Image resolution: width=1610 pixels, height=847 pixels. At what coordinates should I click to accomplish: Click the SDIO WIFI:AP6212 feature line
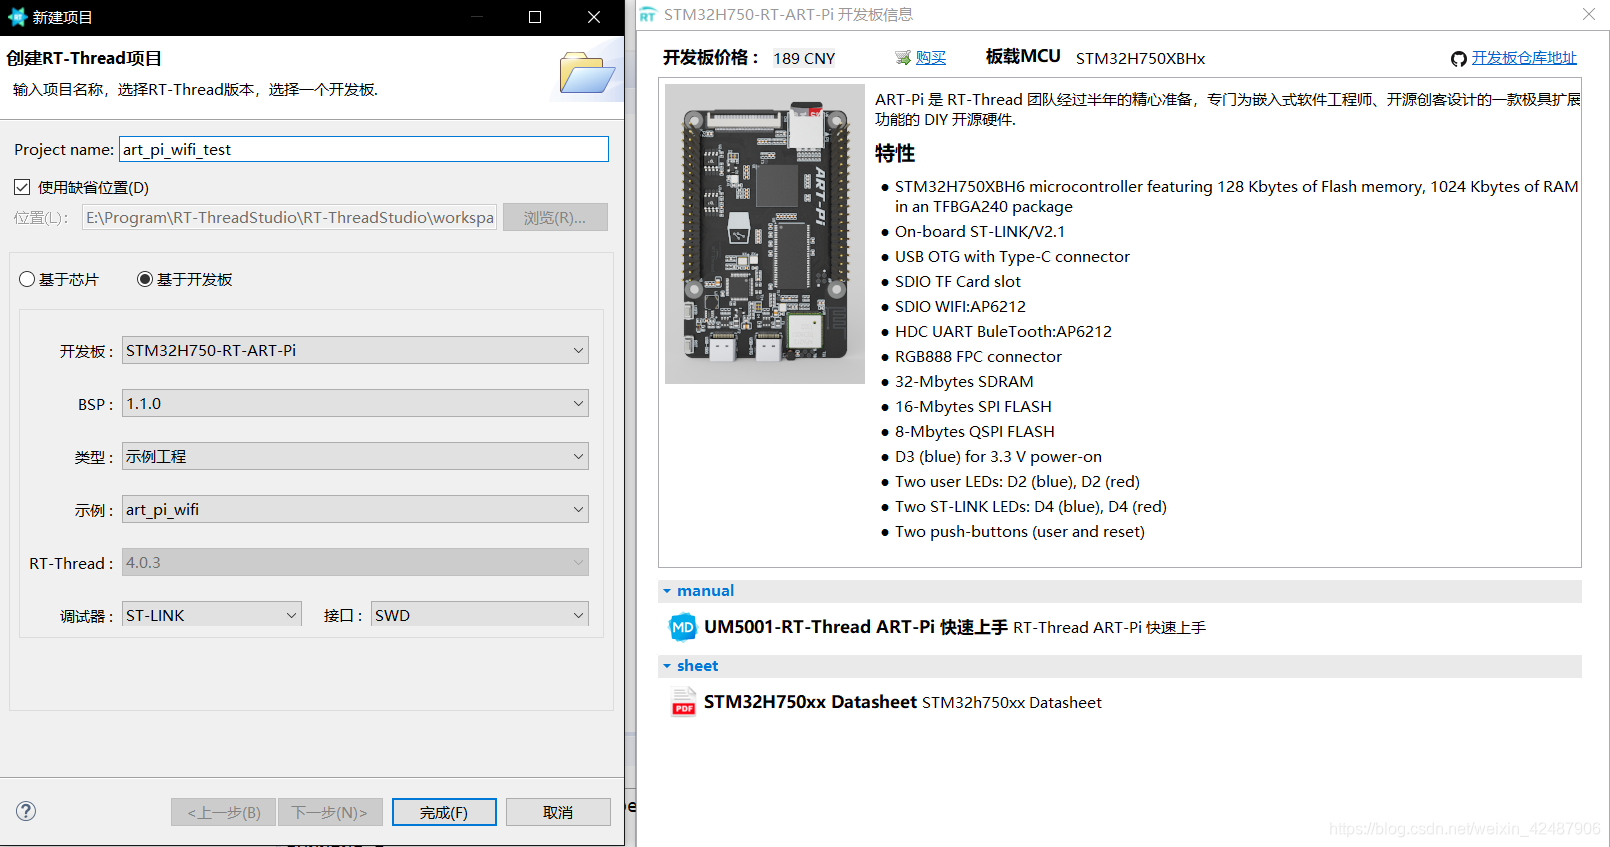pyautogui.click(x=960, y=306)
